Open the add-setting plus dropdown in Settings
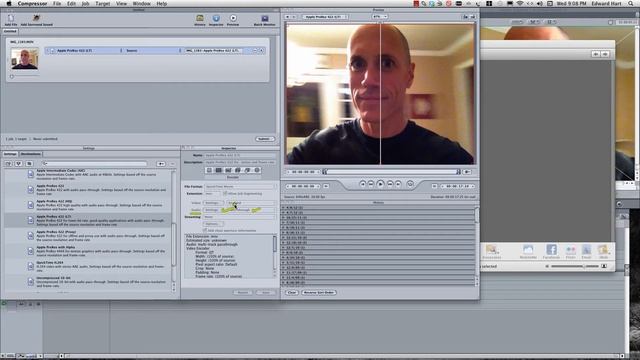 click(161, 164)
